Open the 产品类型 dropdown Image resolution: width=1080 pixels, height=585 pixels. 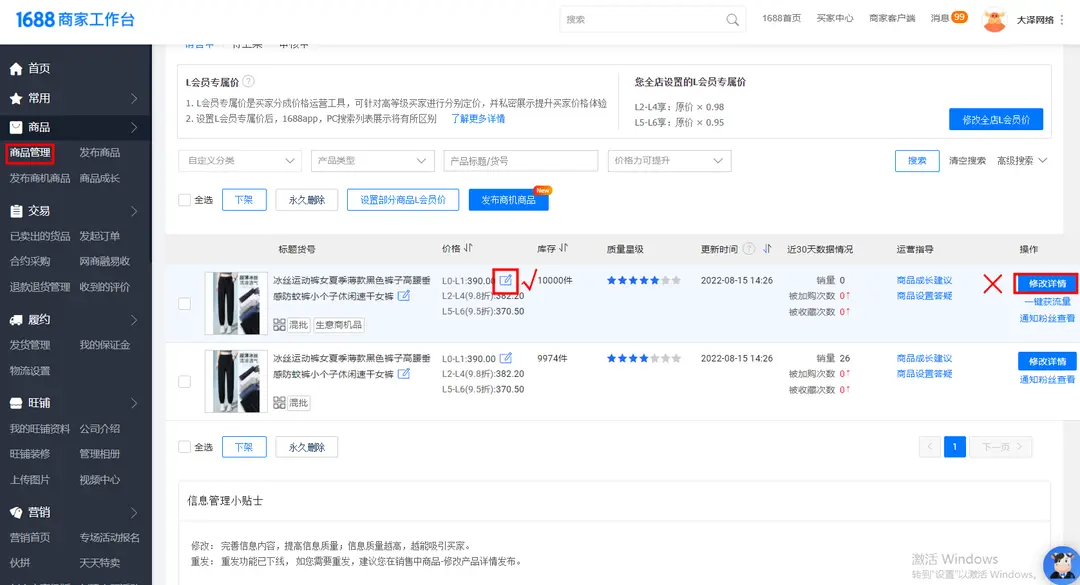tap(371, 161)
